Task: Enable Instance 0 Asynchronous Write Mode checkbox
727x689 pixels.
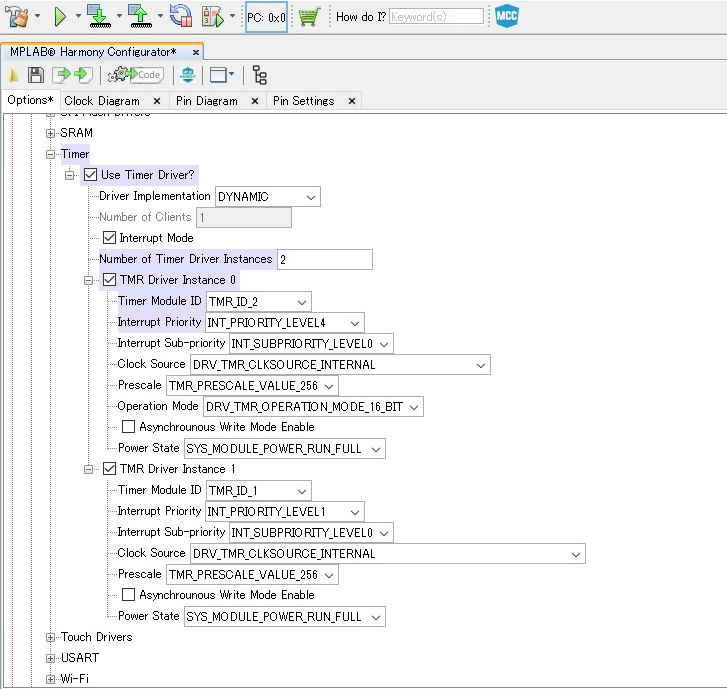Action: tap(128, 427)
